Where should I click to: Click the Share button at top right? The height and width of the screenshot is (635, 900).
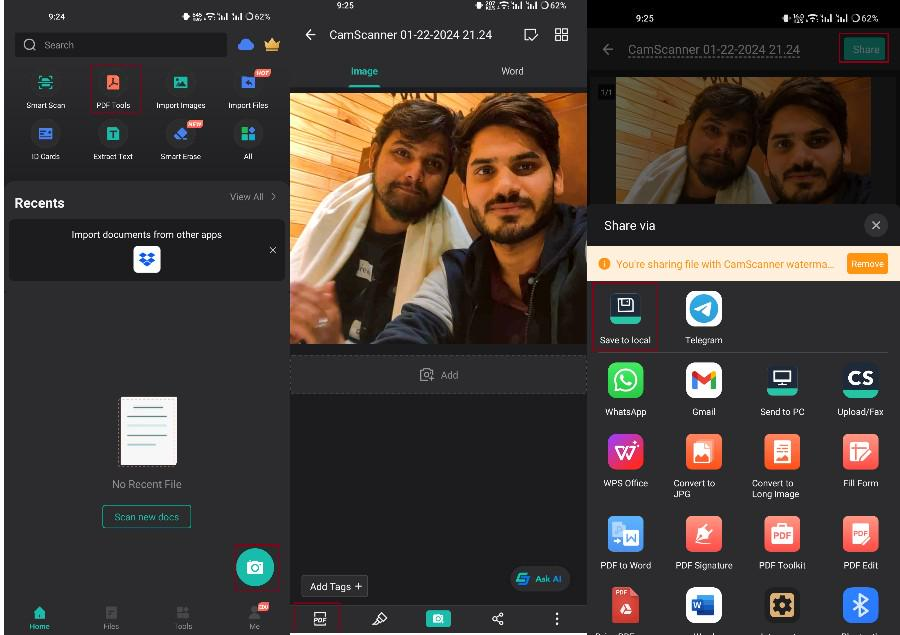866,49
